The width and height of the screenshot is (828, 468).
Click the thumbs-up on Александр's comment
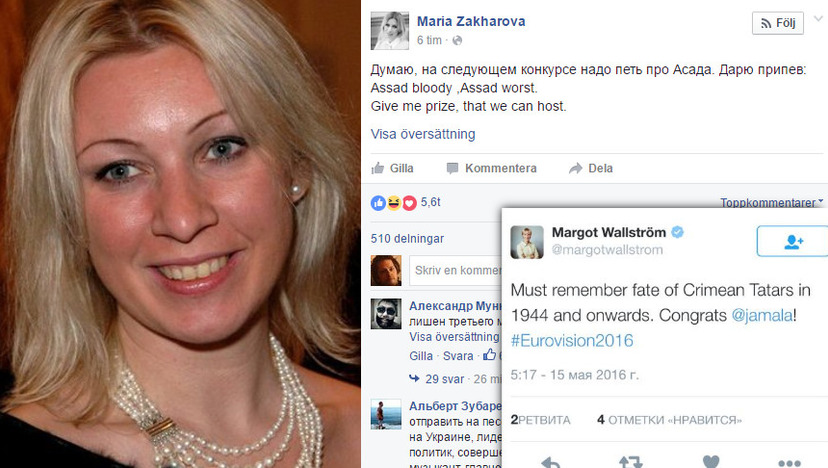pos(490,354)
